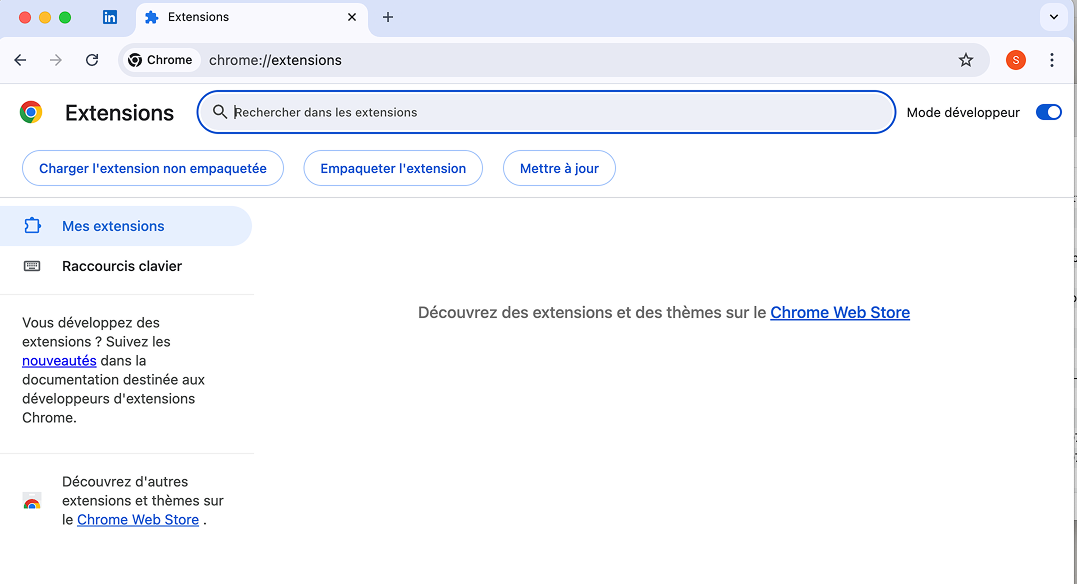Reload the extensions page

pos(92,60)
